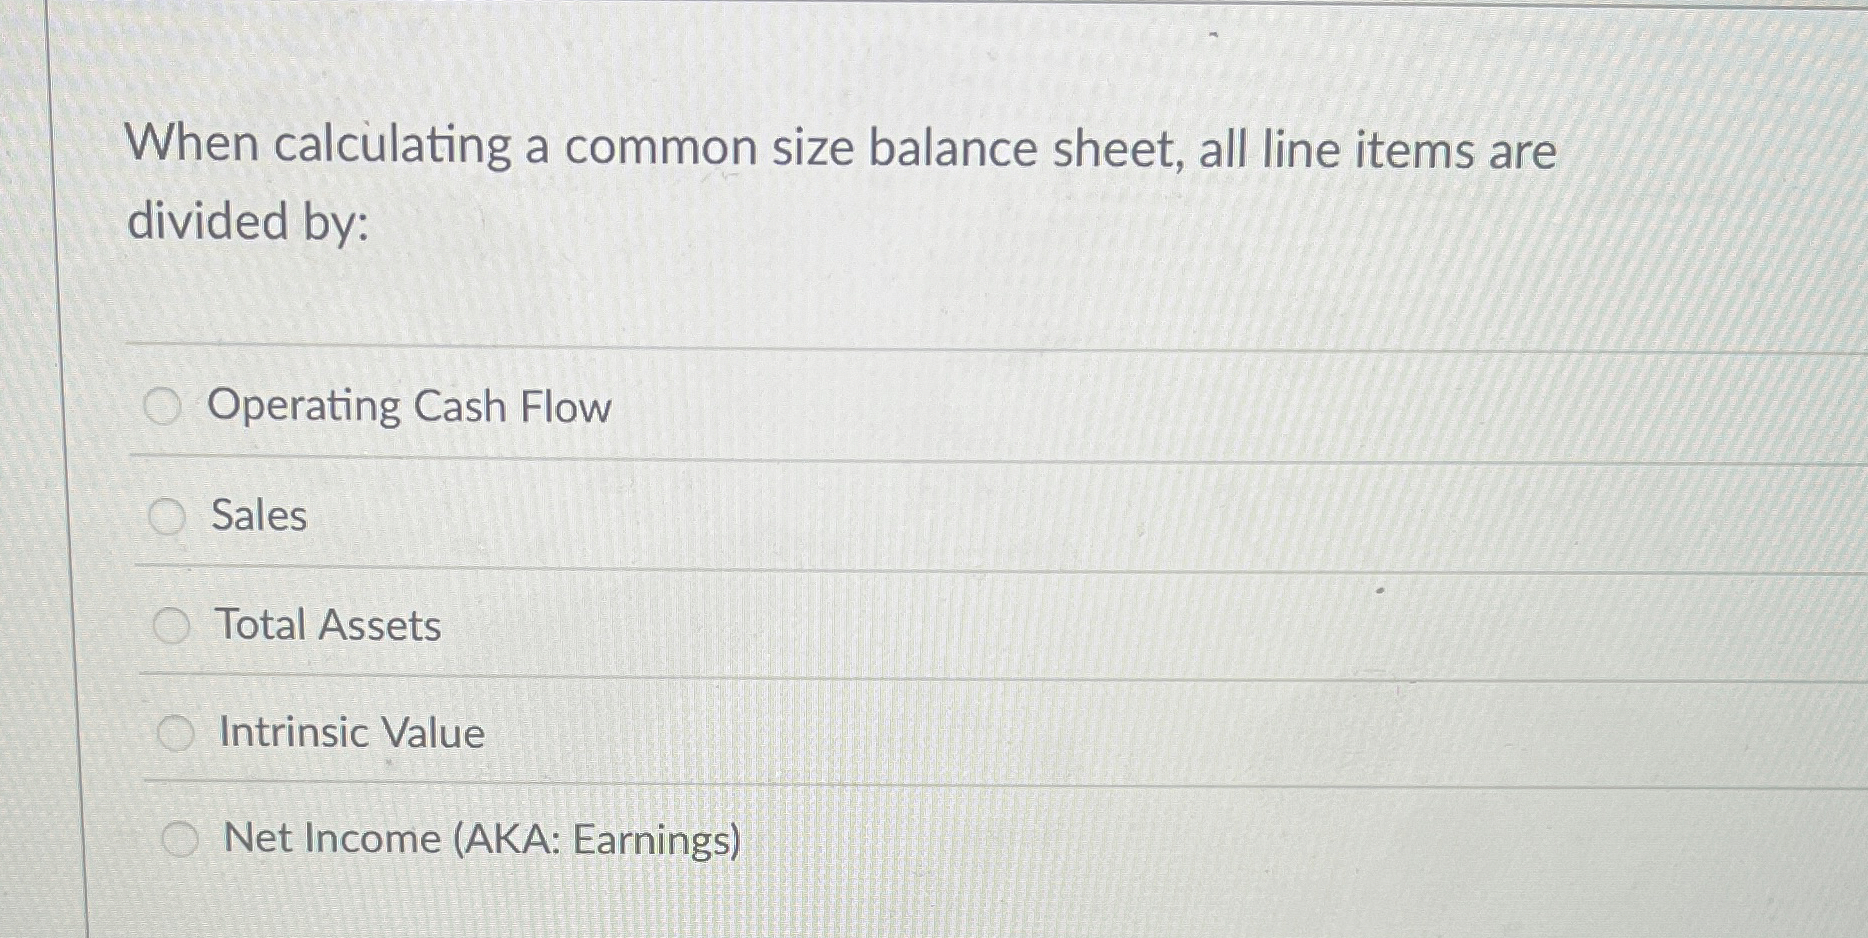The width and height of the screenshot is (1868, 938).
Task: Pick the Intrinsic Value answer row
Action: [x=350, y=732]
